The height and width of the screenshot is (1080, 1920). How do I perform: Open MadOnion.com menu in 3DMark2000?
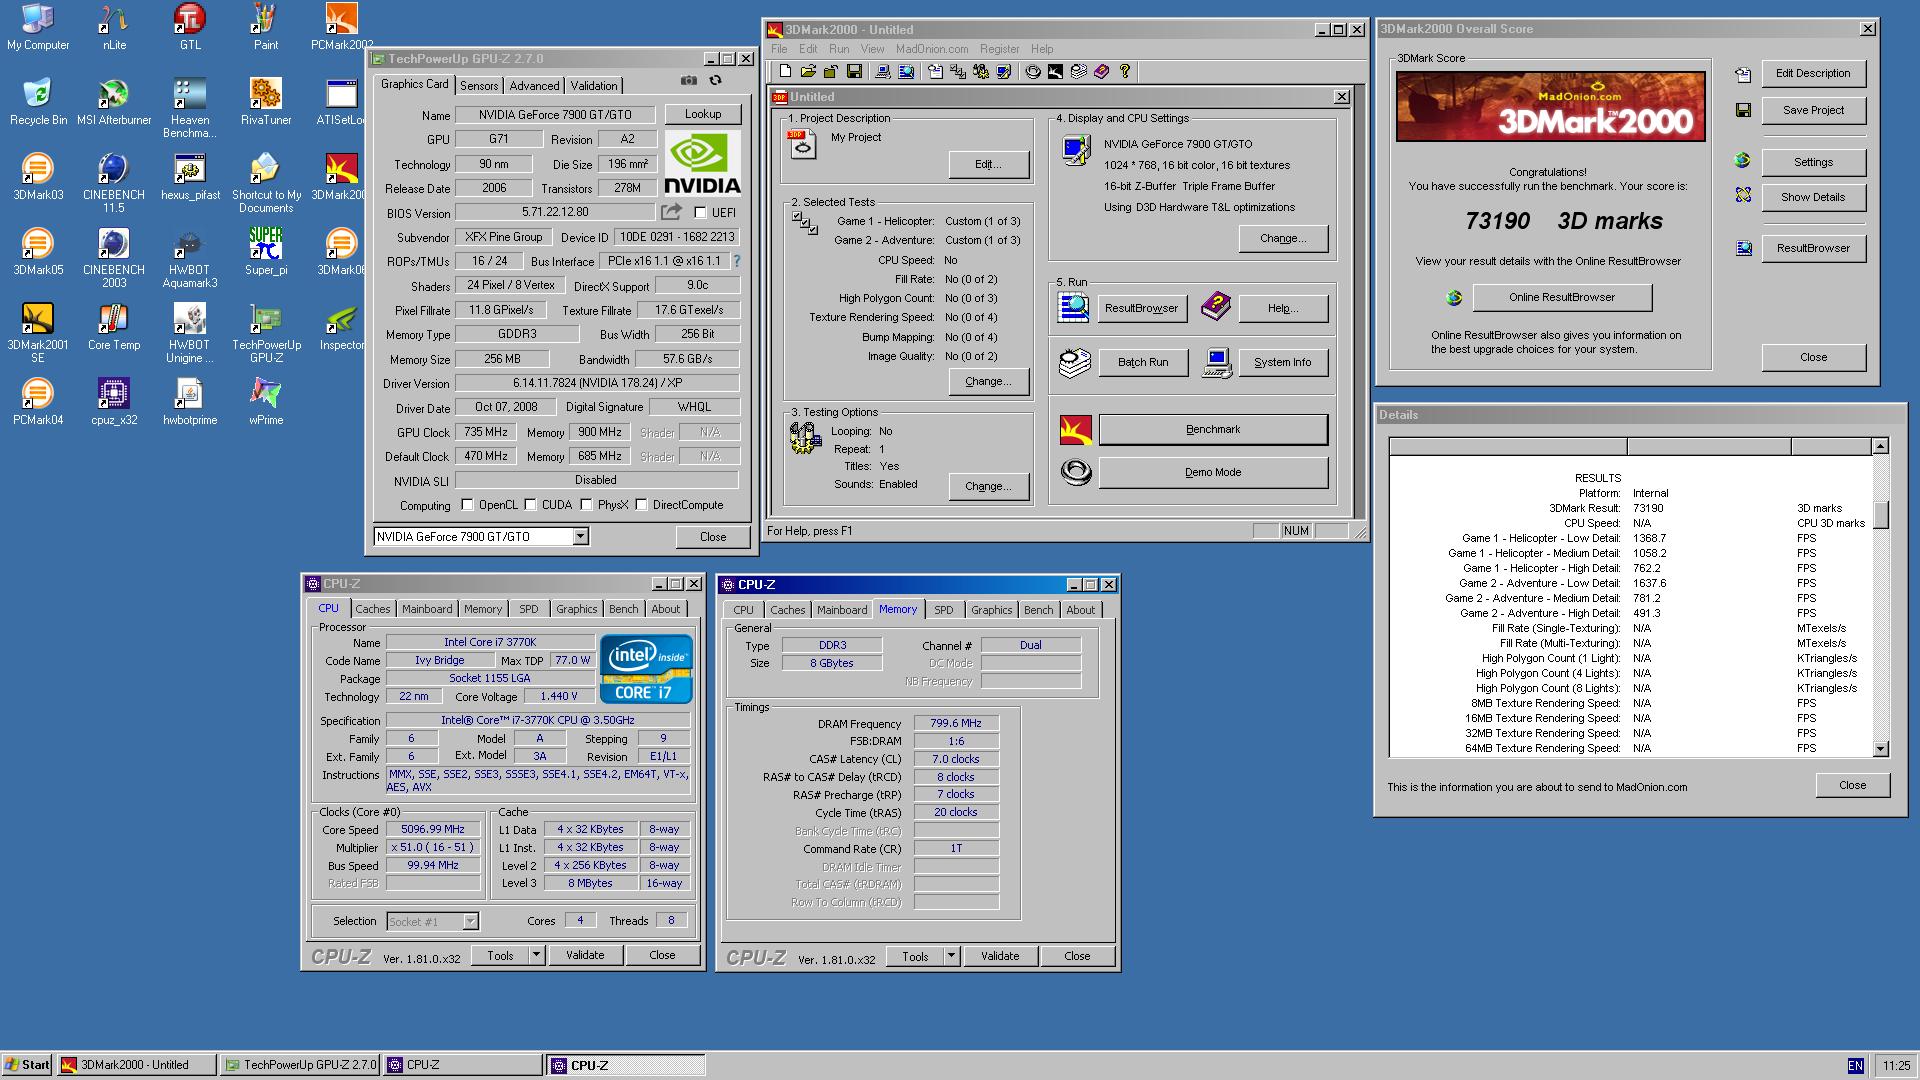click(x=932, y=49)
